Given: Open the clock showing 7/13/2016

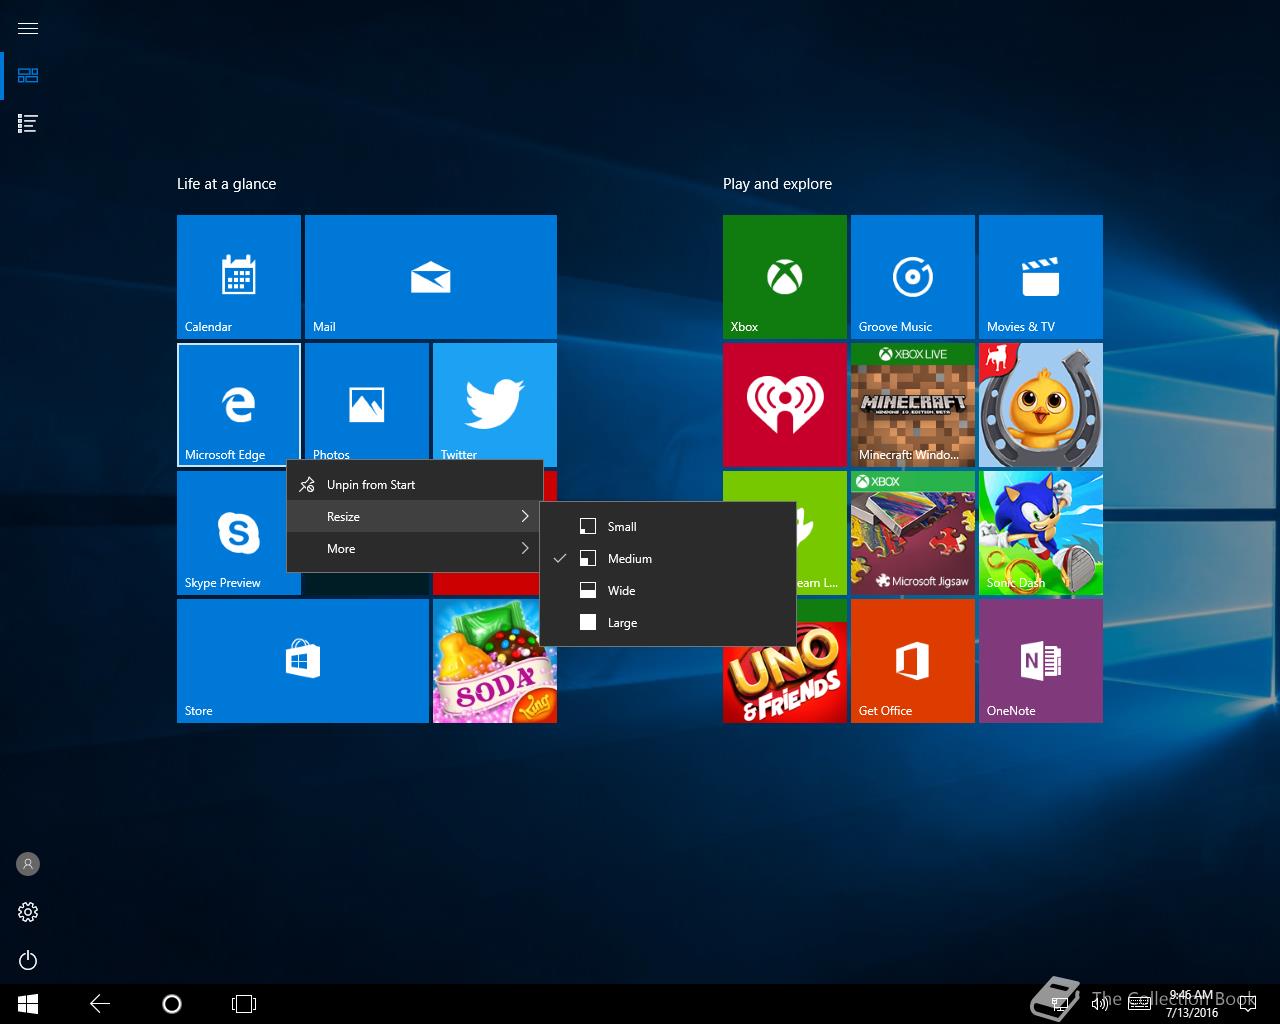Looking at the screenshot, I should point(1192,1004).
